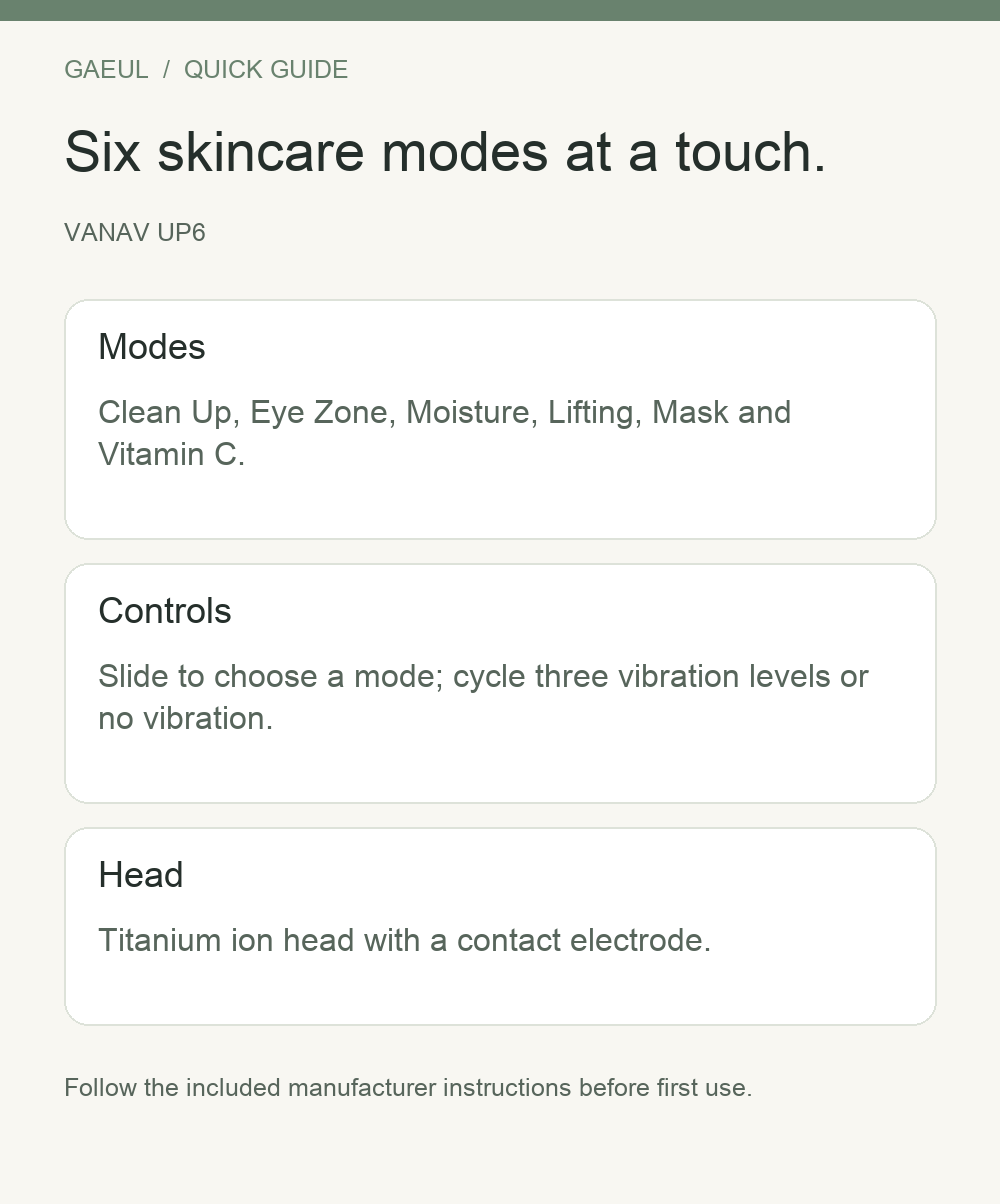Click the 'no vibration.' text line
The image size is (1000, 1204).
click(186, 718)
